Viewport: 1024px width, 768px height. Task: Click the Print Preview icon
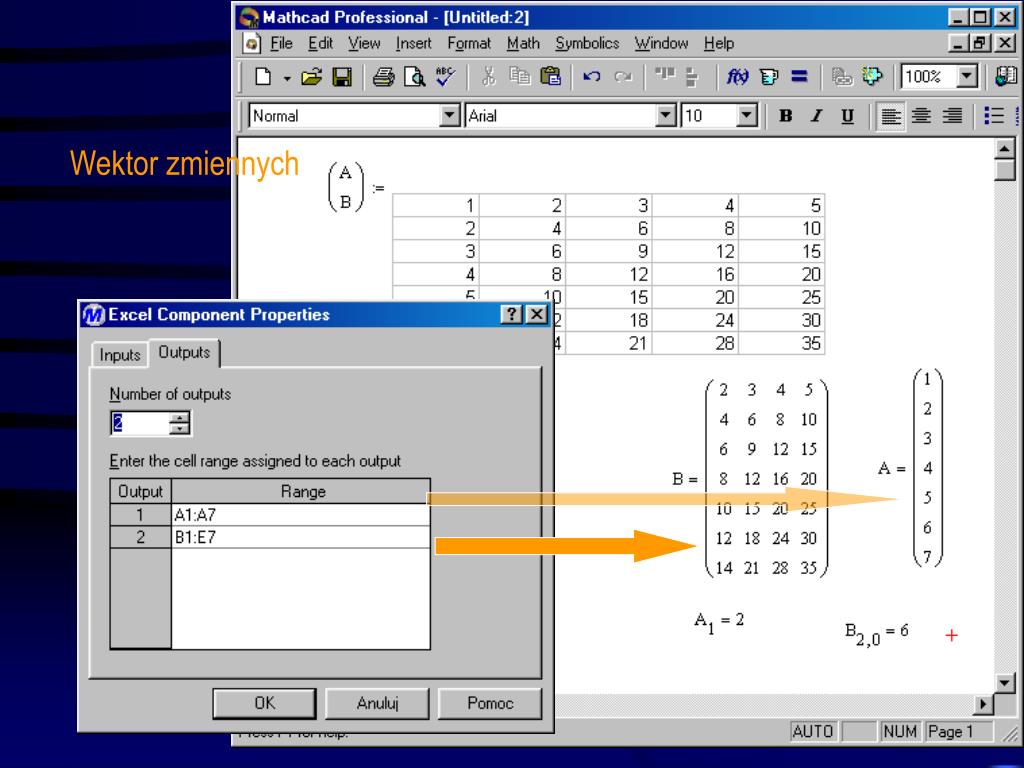(414, 77)
